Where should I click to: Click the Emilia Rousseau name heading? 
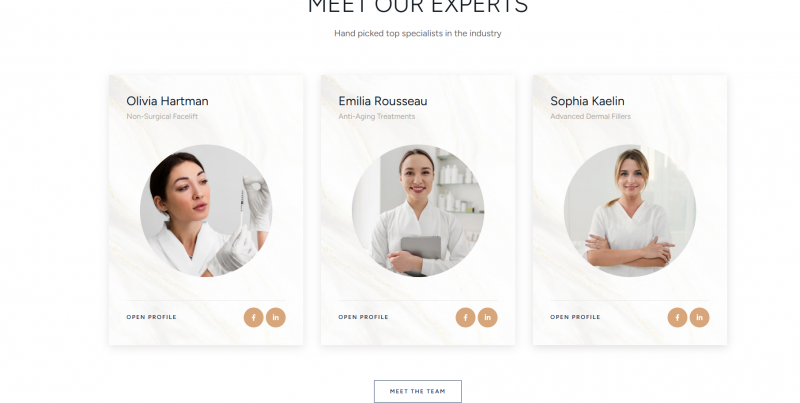(383, 101)
